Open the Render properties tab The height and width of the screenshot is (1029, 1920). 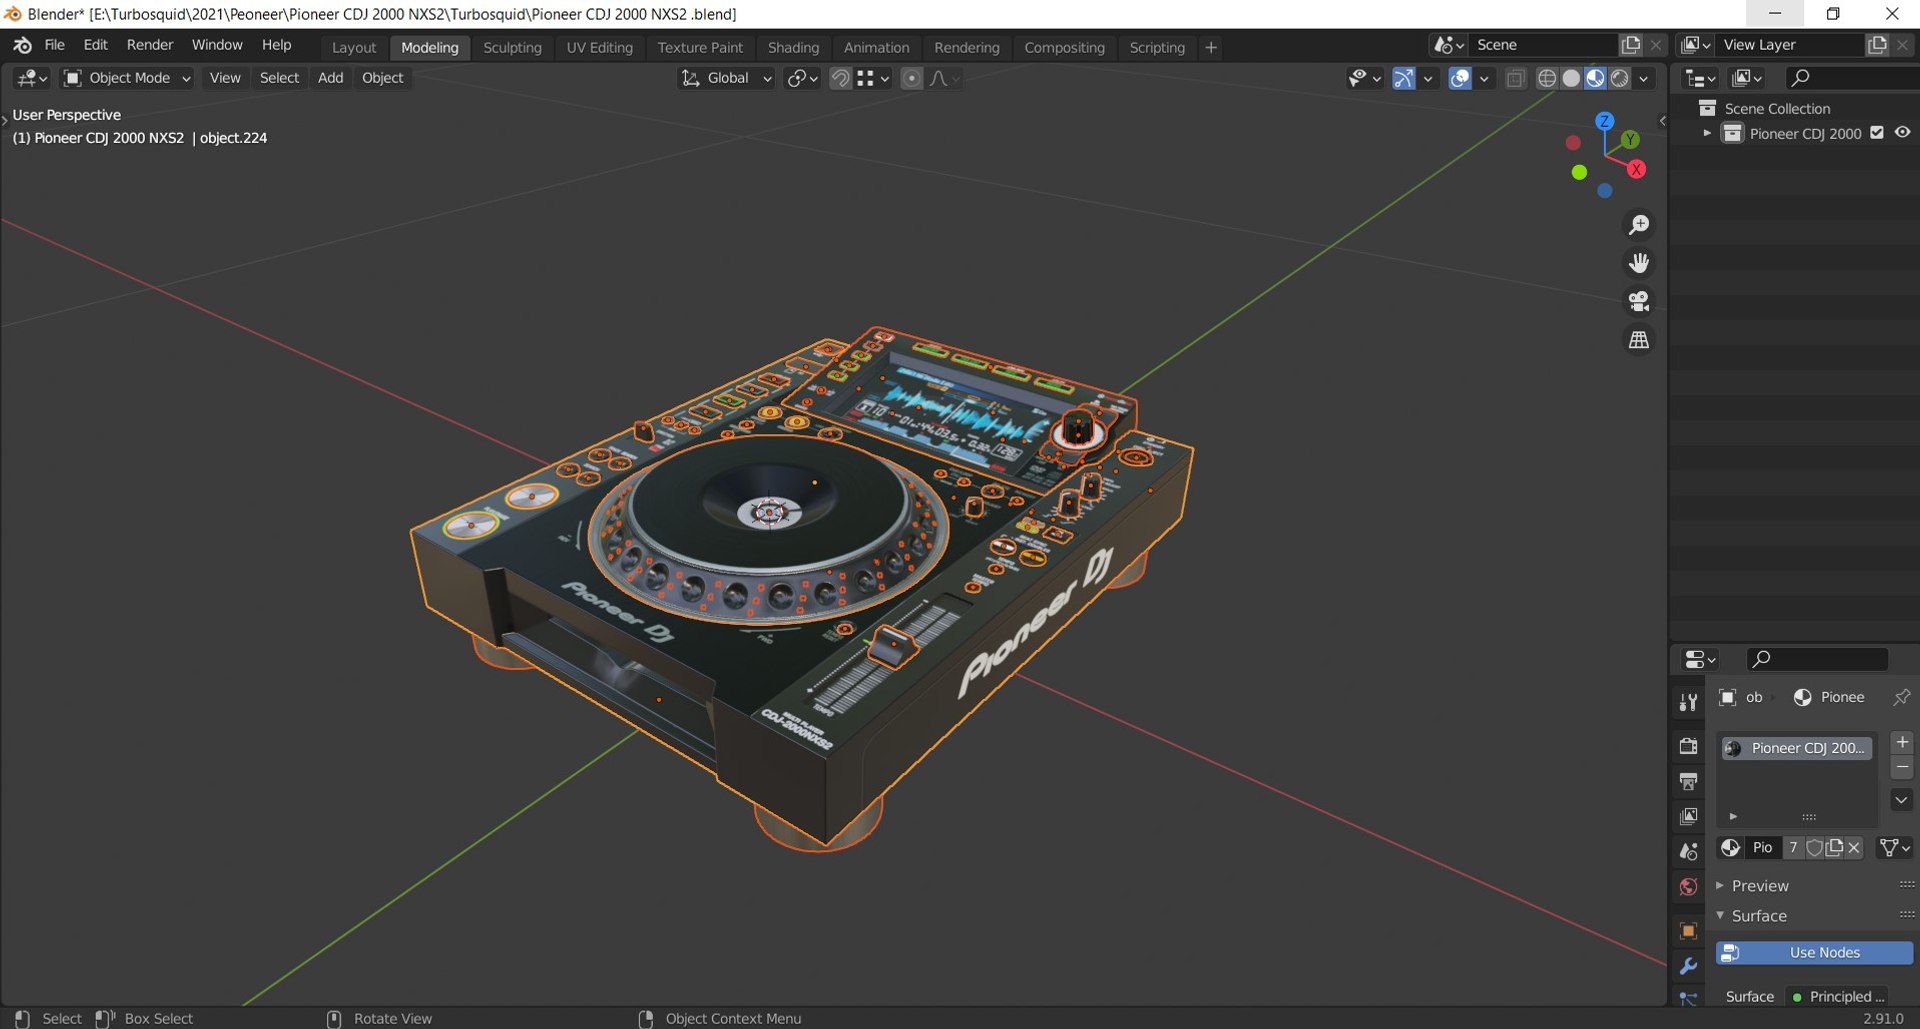[1688, 746]
